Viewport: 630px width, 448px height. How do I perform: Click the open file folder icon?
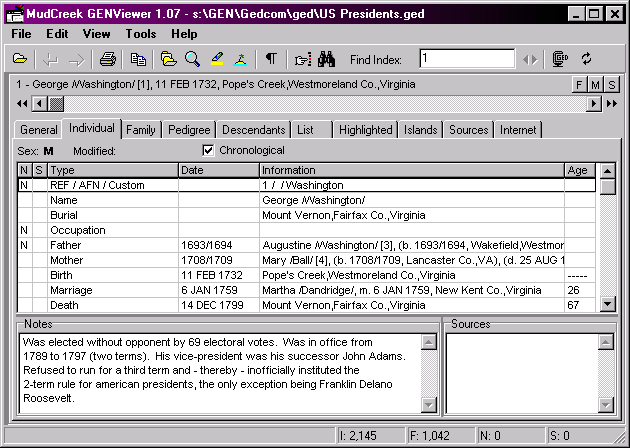point(20,59)
